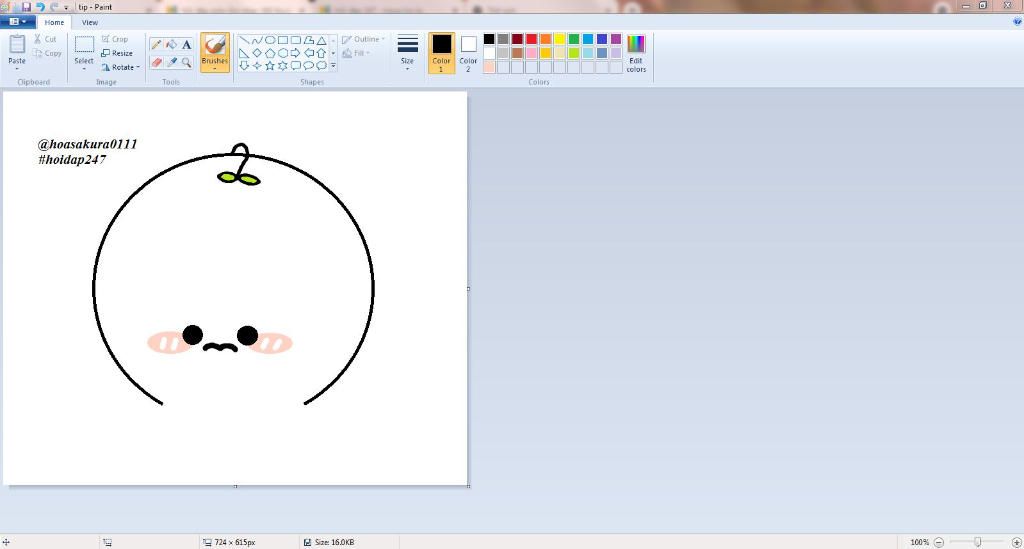The image size is (1024, 549).
Task: Open Customize Quick Access Toolbar arrow
Action: pos(66,7)
